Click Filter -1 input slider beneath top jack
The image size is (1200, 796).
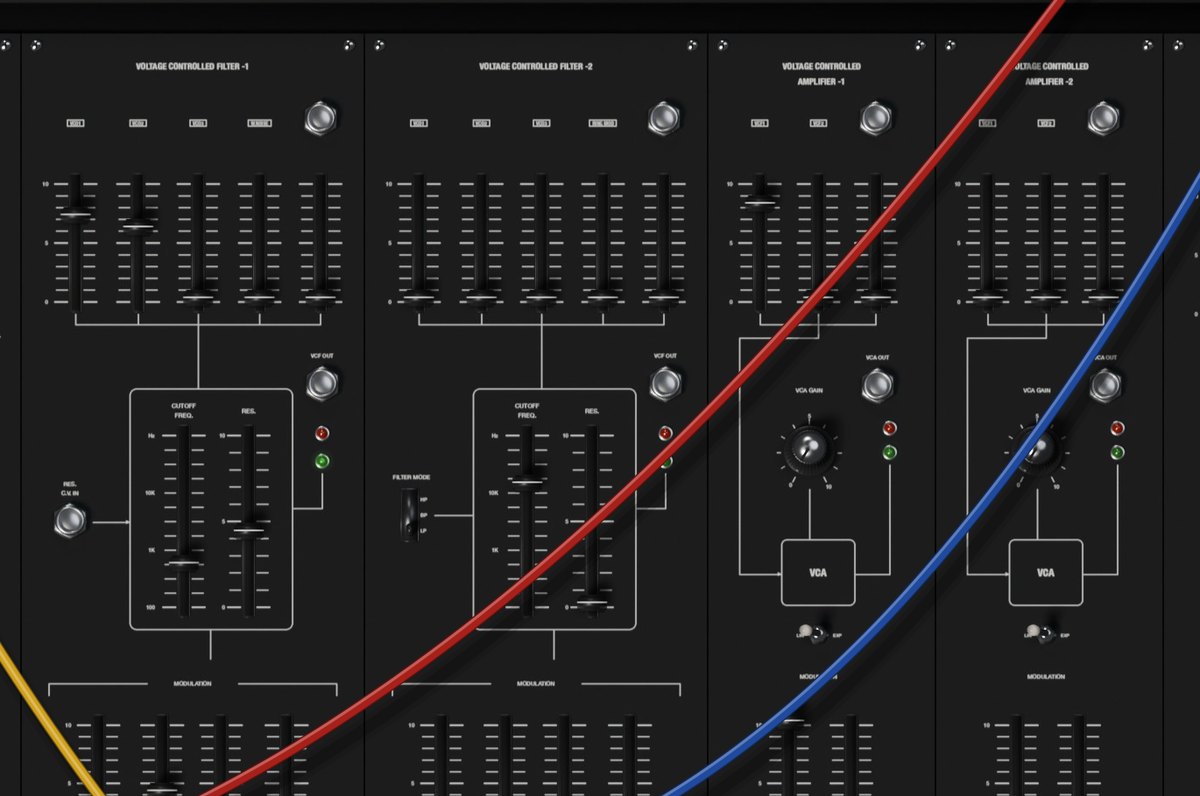pos(320,297)
